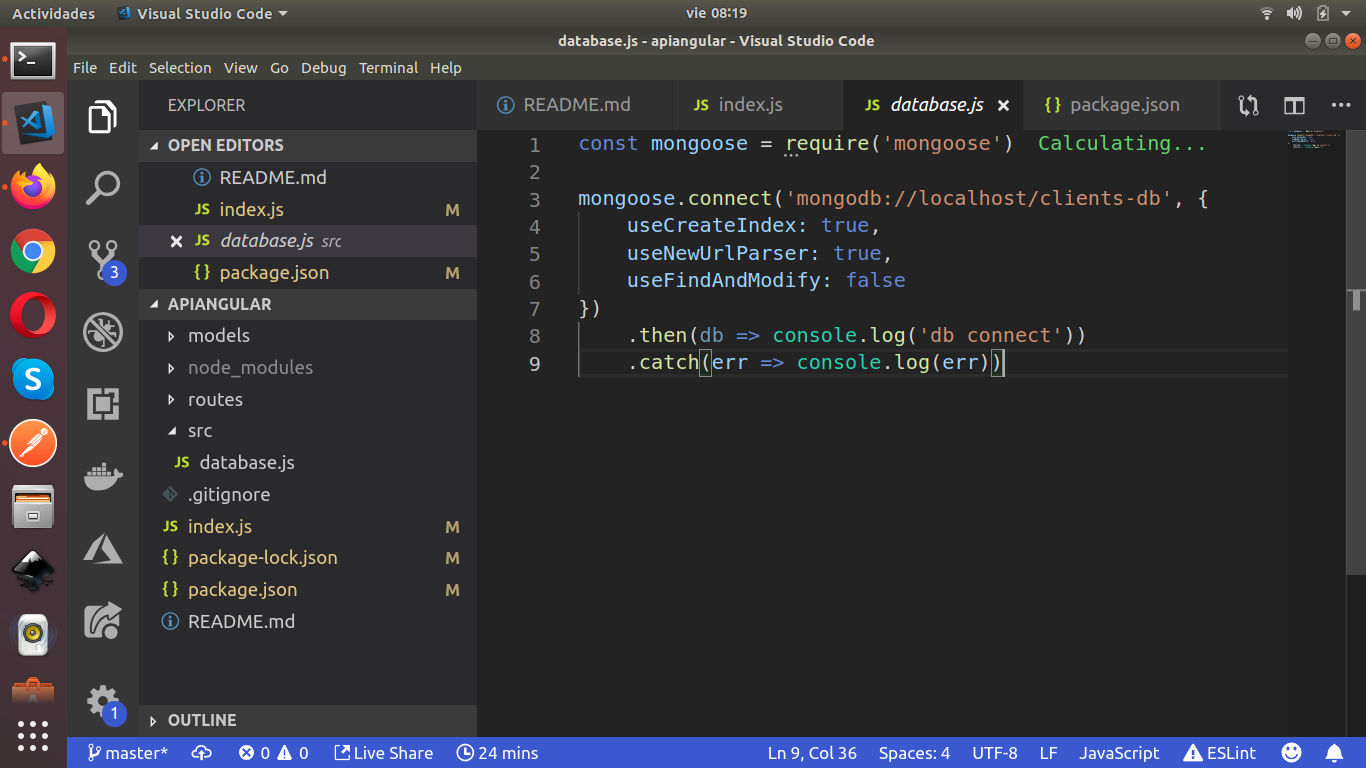Open the Terminal menu in the menu bar
Viewport: 1366px width, 768px height.
(388, 68)
